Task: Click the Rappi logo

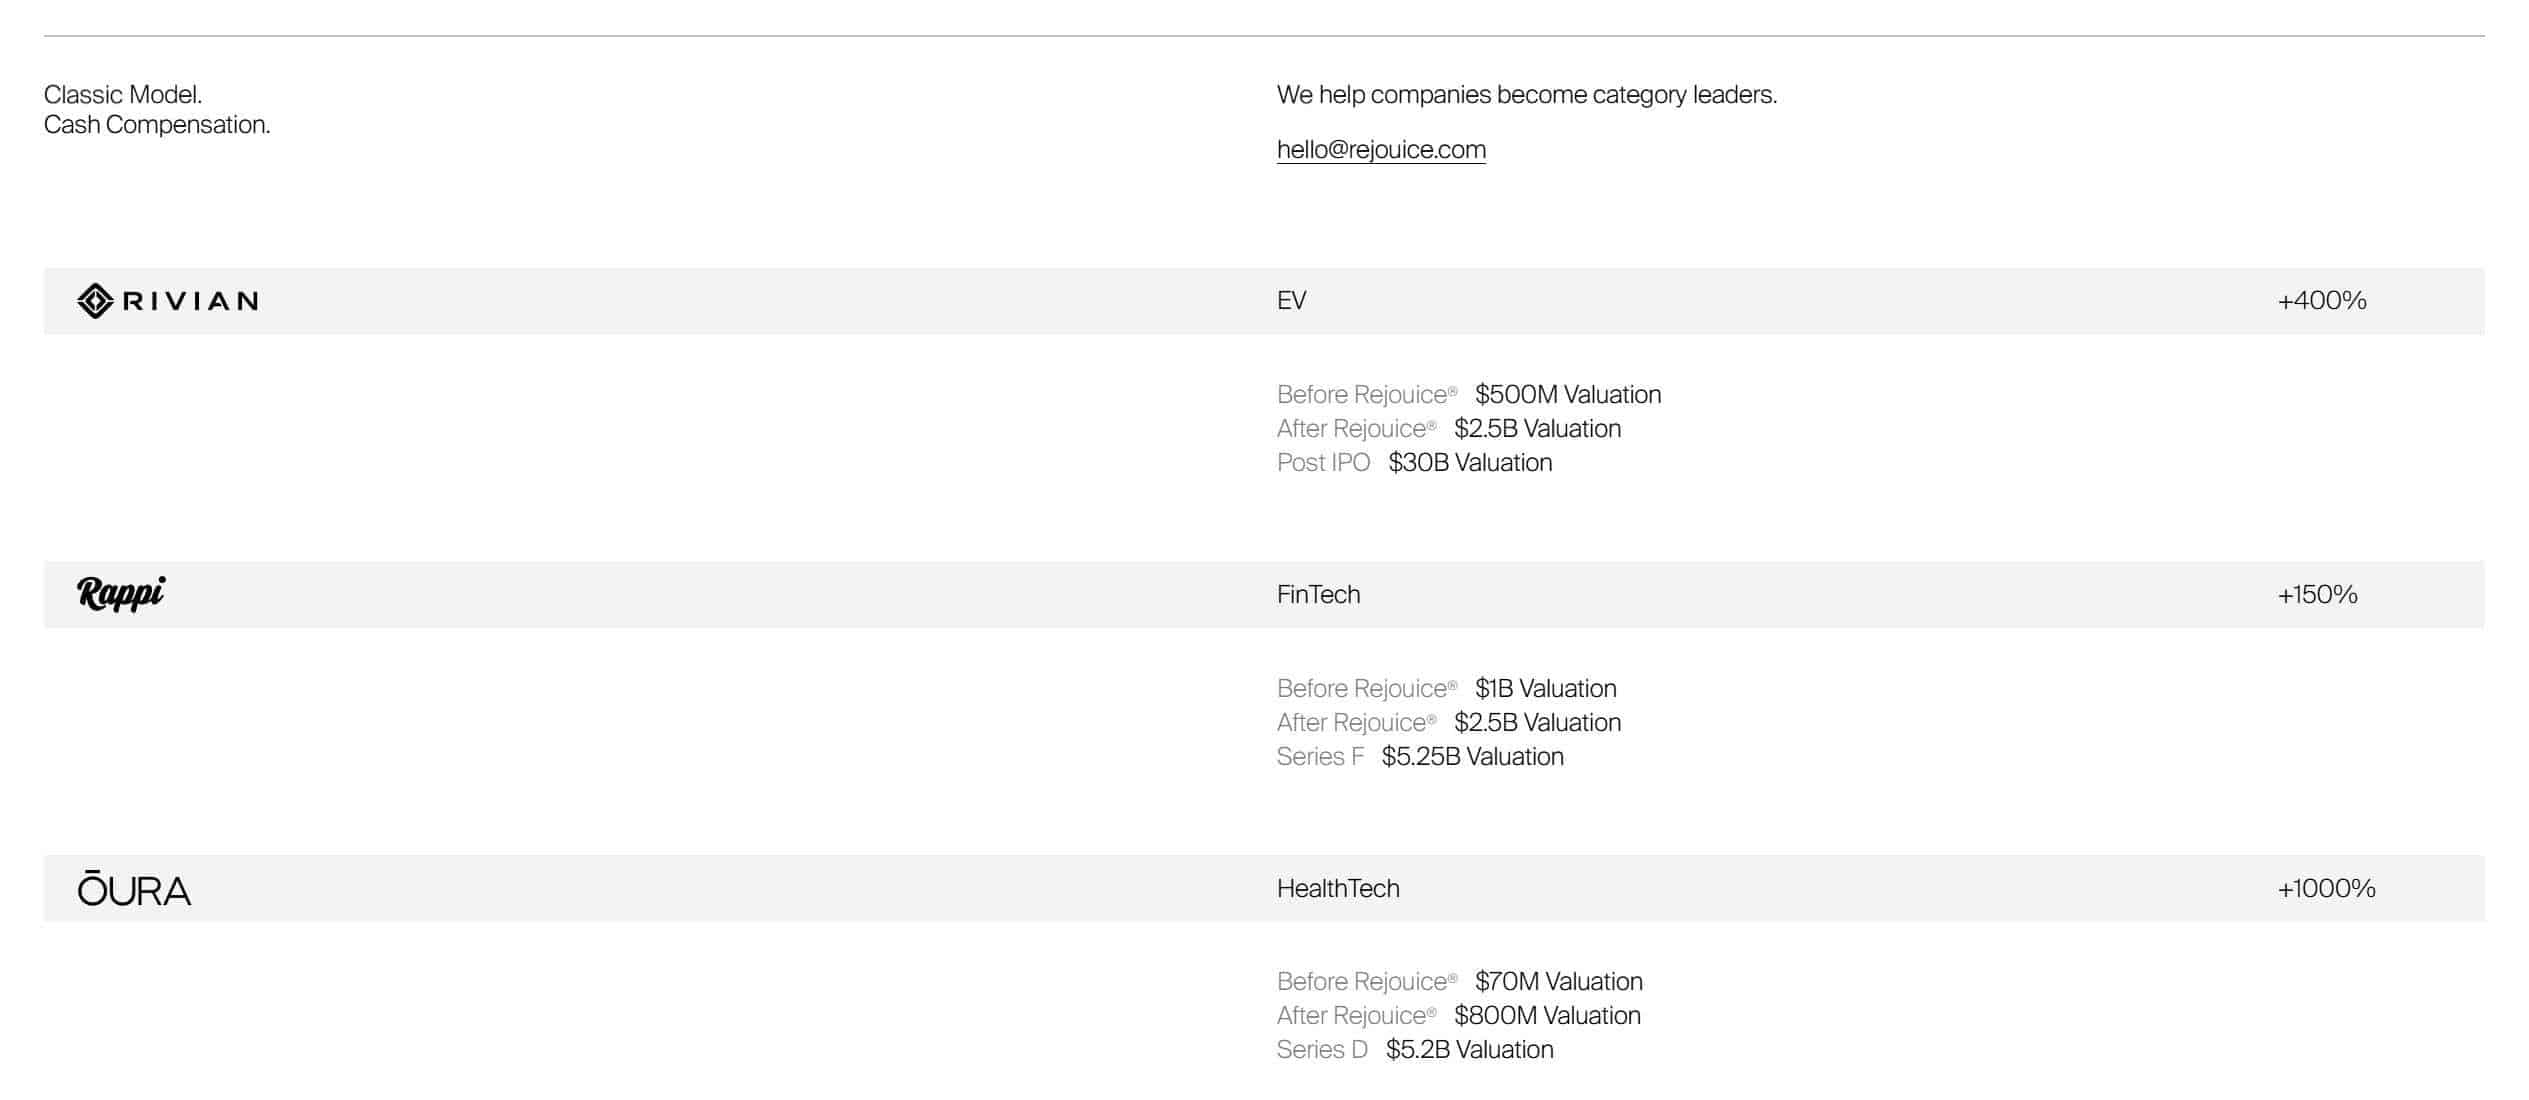Action: click(121, 594)
